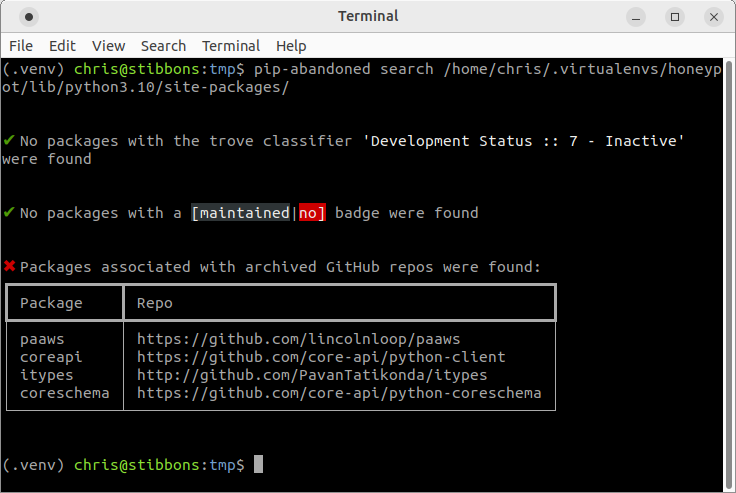736x493 pixels.
Task: Click the green check beside trove classifier line
Action: pos(9,141)
